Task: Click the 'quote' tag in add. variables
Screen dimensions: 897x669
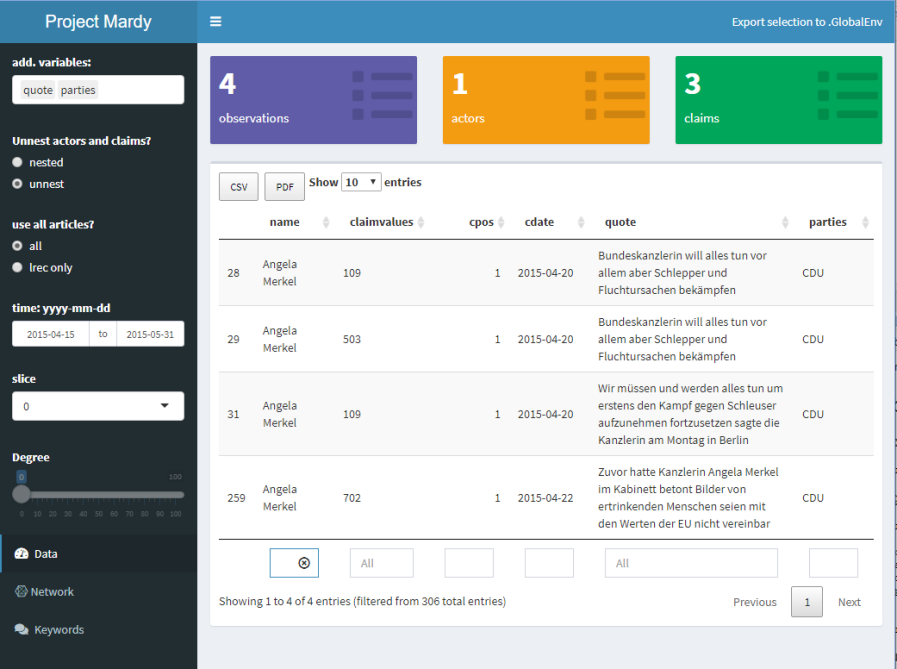Action: tap(38, 90)
